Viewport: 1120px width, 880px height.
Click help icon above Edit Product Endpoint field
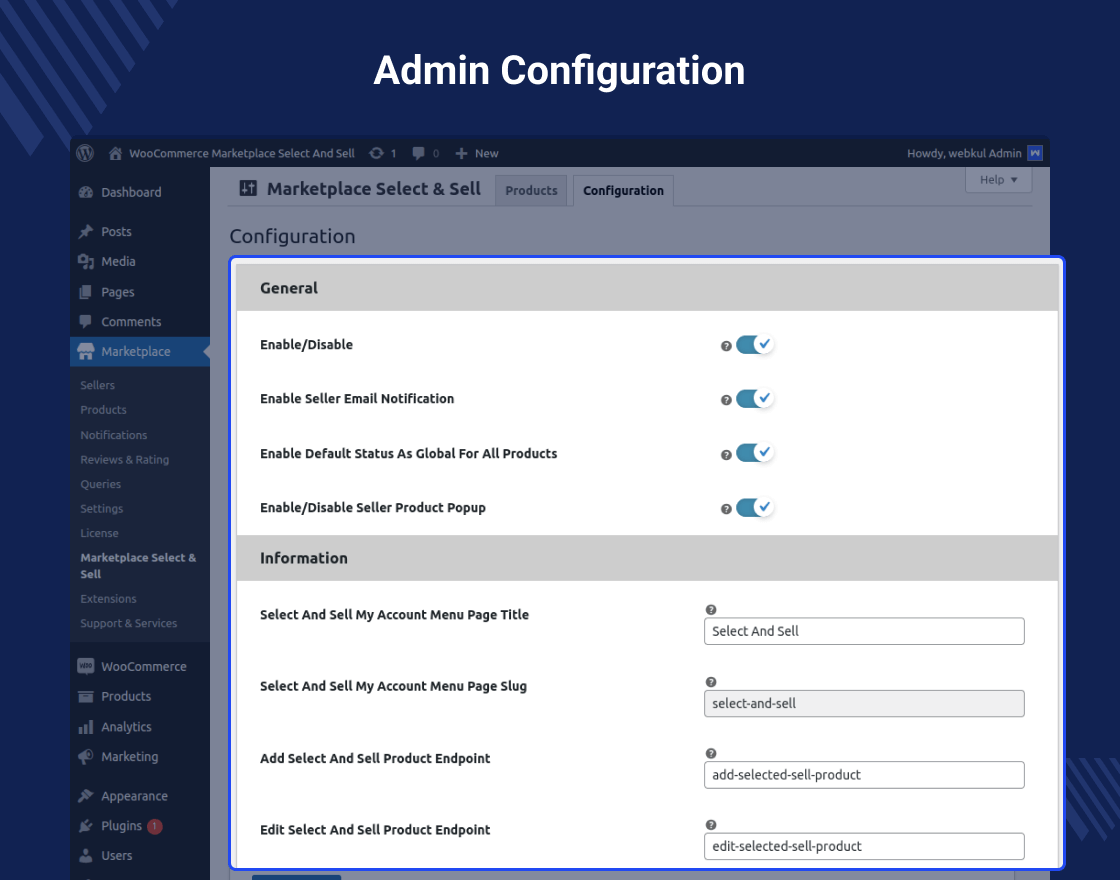(x=711, y=824)
